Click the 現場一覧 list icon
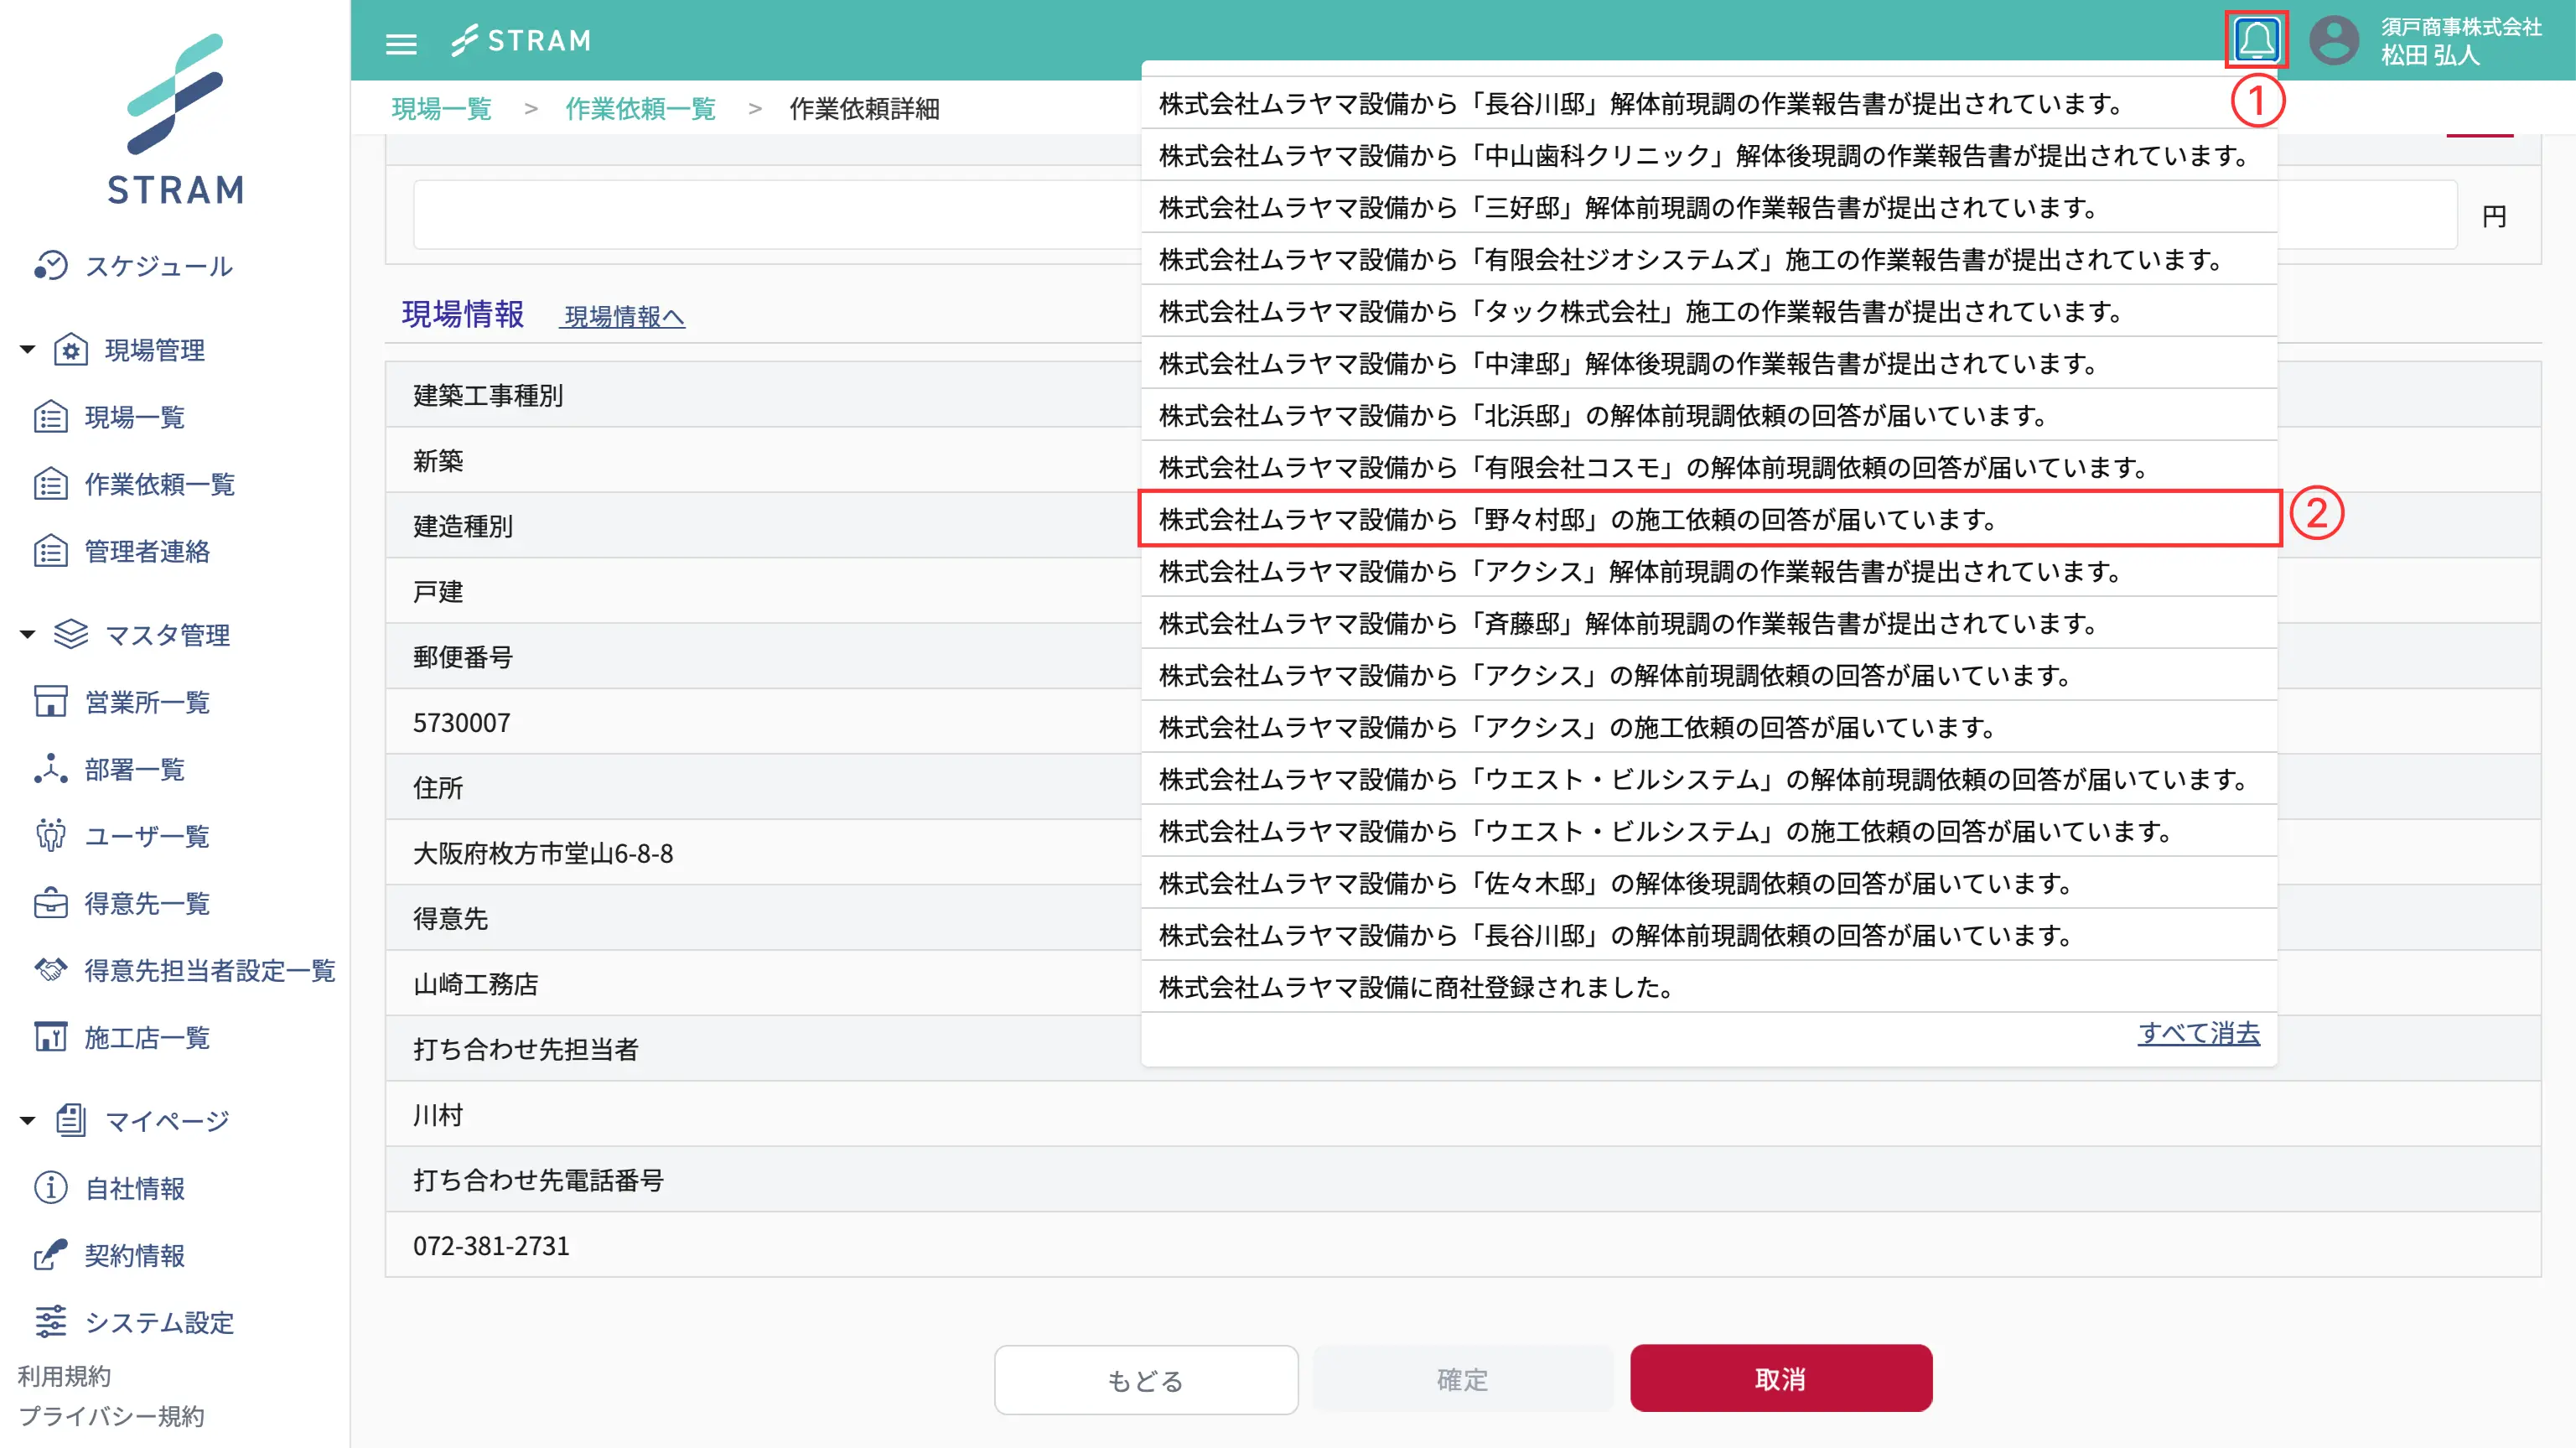Viewport: 2576px width, 1448px height. [51, 417]
